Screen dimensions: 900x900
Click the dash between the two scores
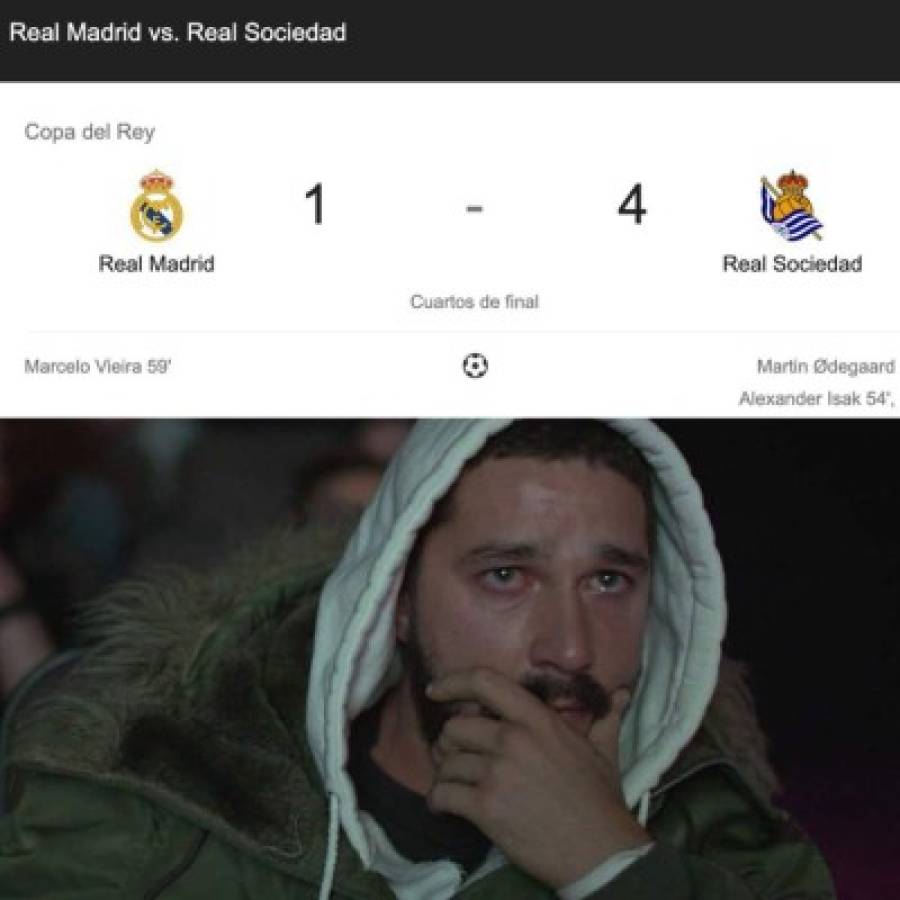(x=475, y=209)
